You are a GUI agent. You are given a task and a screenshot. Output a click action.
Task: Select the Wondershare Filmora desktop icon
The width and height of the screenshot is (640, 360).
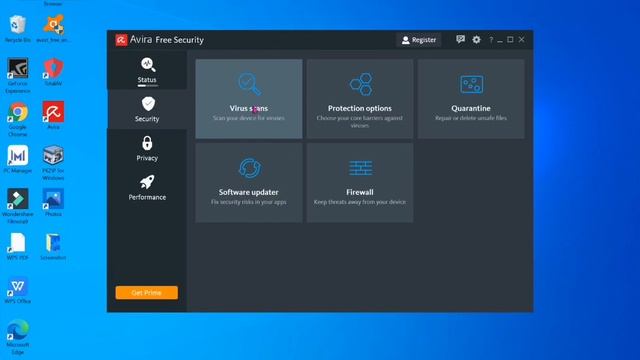pyautogui.click(x=18, y=206)
